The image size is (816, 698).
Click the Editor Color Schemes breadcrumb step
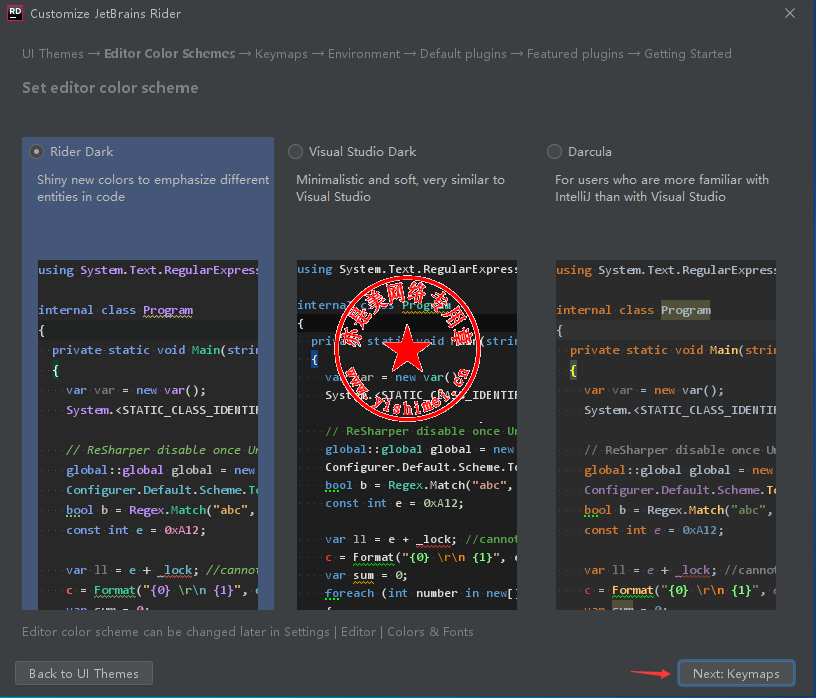170,54
